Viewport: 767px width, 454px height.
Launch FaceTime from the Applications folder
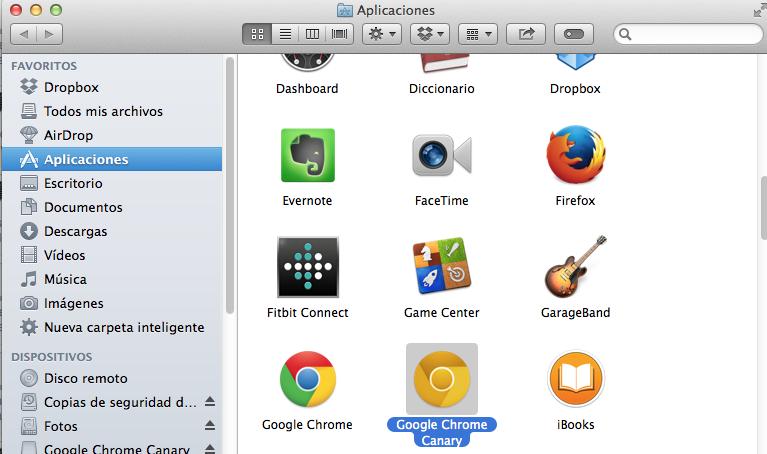441,155
